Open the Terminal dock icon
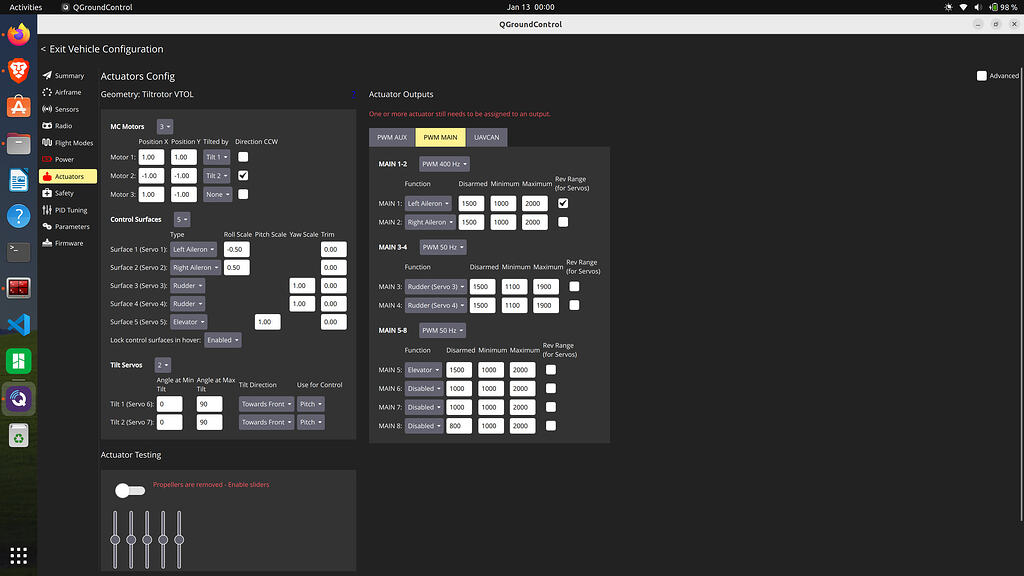 [x=18, y=251]
